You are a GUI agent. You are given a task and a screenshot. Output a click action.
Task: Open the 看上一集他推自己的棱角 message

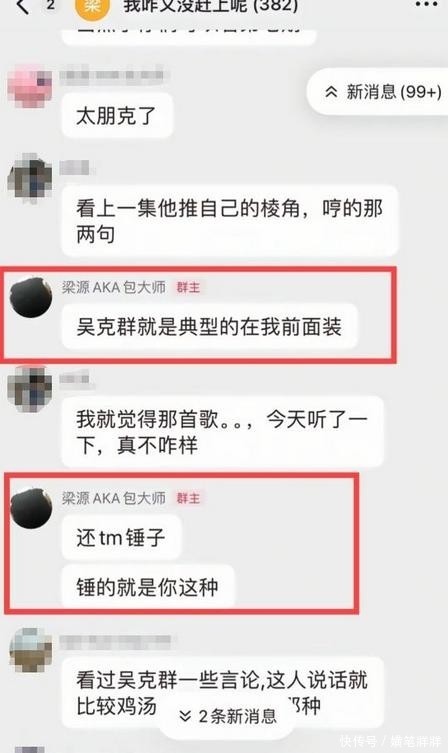230,221
